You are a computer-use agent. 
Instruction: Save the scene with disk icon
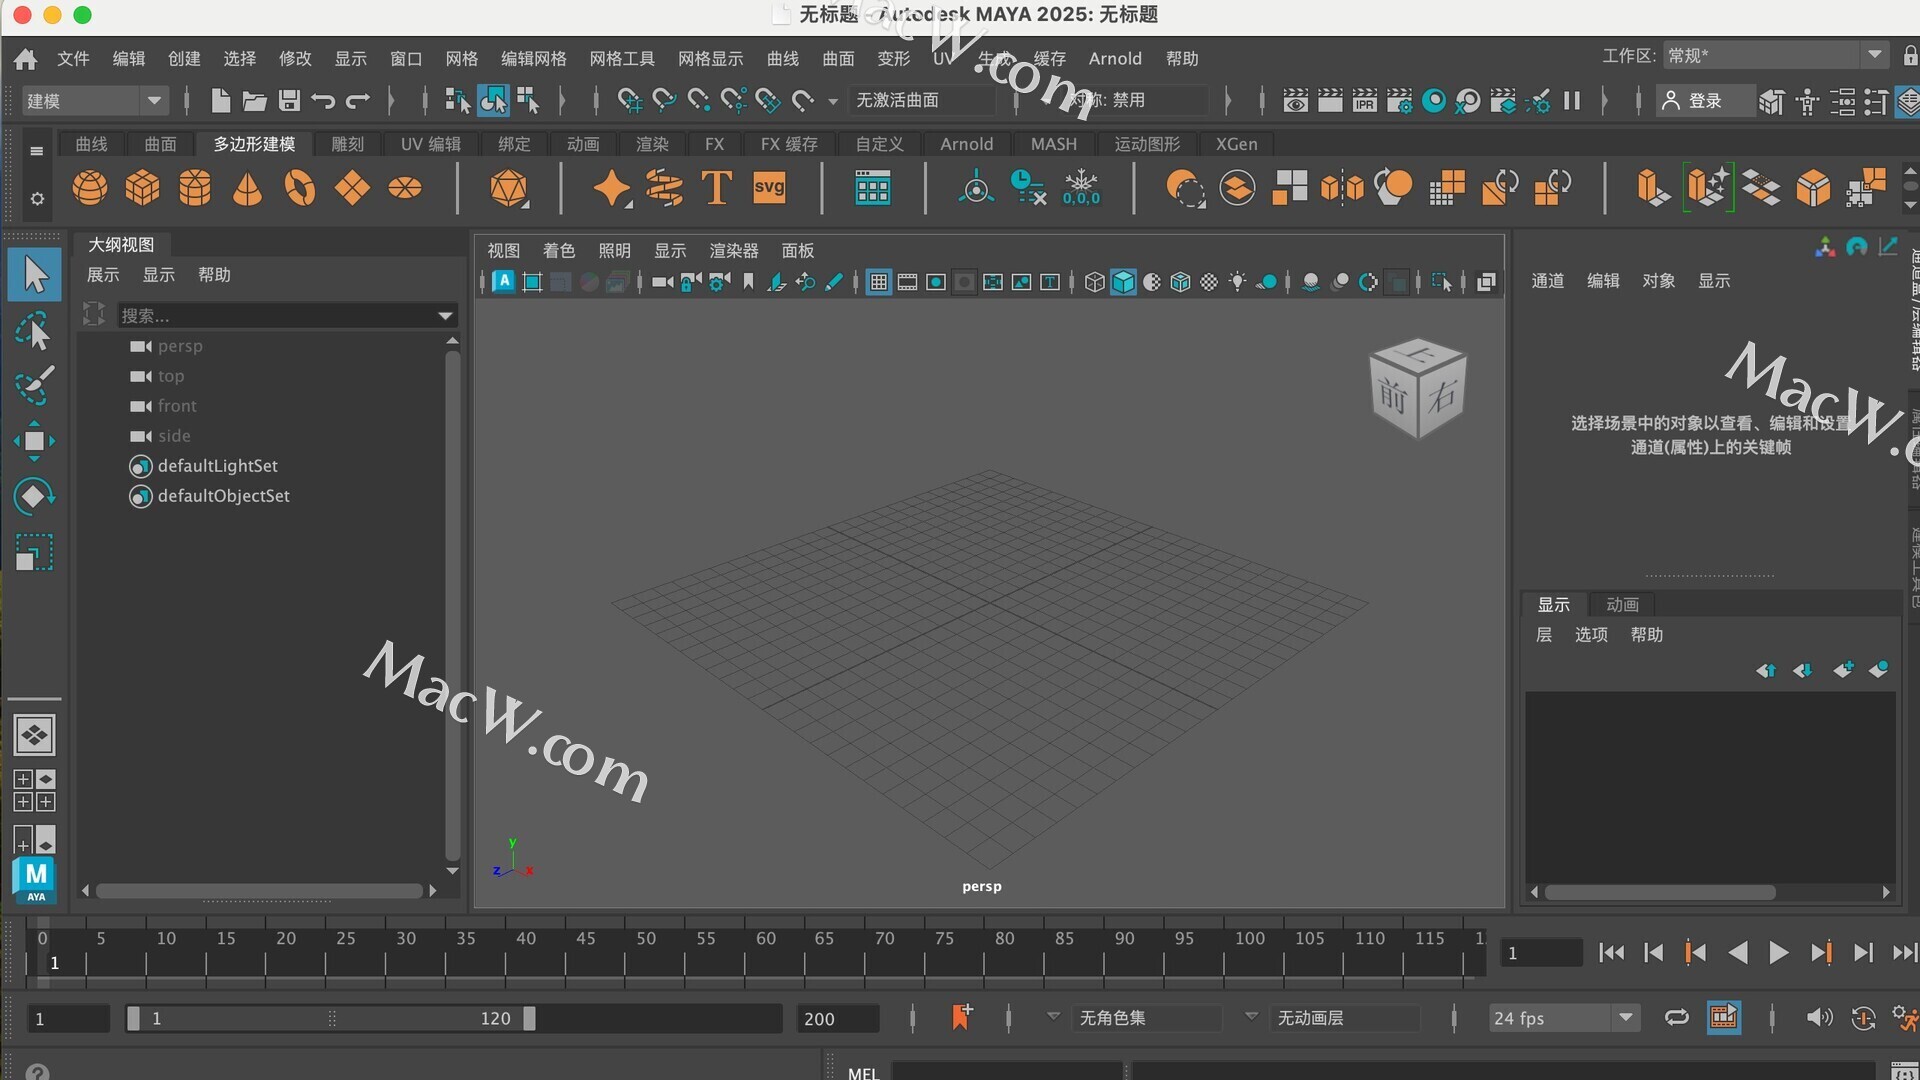pos(289,100)
